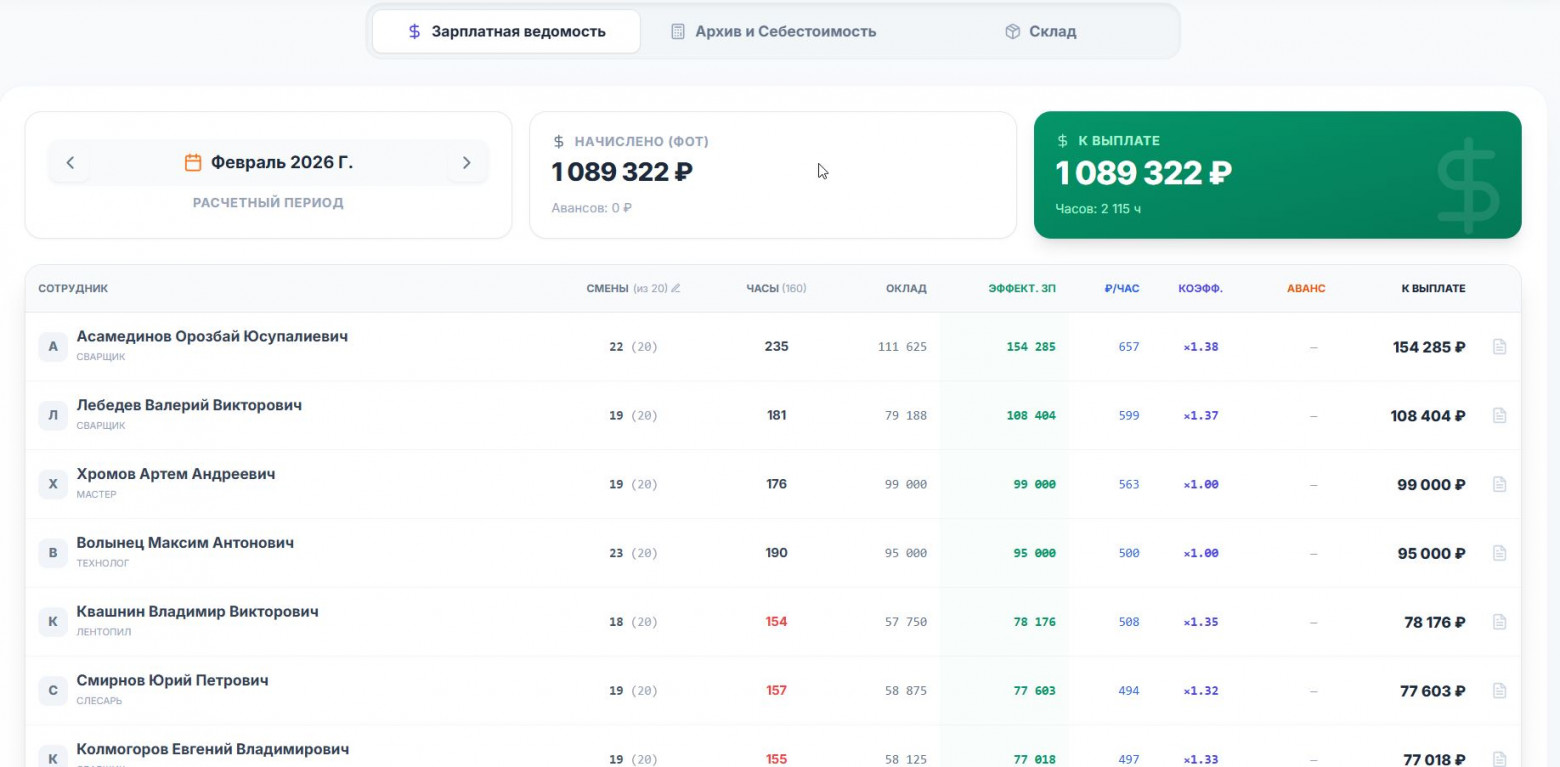Click calendar icon beside Февраль 2026
The height and width of the screenshot is (767, 1560).
click(193, 163)
